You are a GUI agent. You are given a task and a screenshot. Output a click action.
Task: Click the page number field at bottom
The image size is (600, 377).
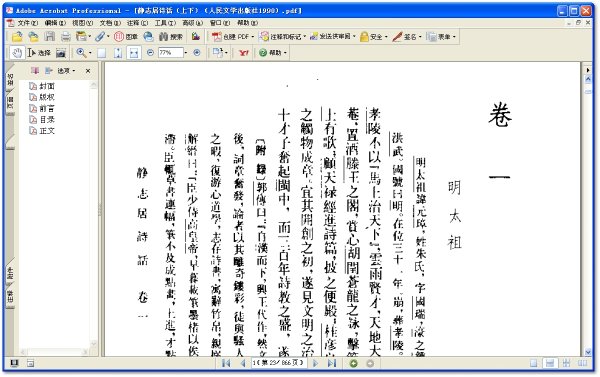pos(280,362)
